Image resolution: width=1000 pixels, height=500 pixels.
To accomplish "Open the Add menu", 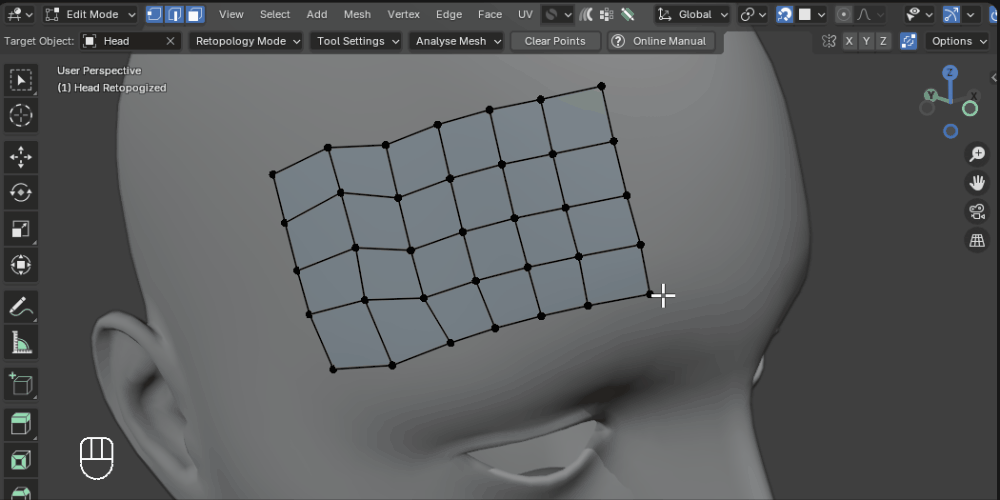I will [317, 14].
